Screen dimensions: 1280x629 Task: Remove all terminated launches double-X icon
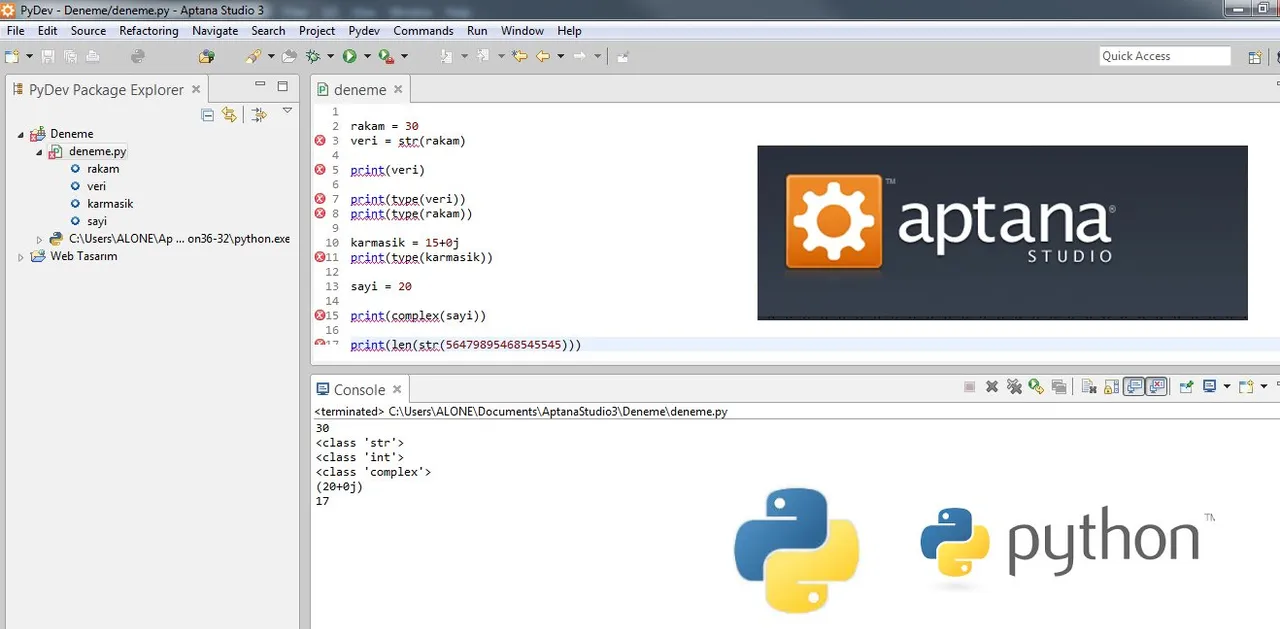tap(1014, 386)
